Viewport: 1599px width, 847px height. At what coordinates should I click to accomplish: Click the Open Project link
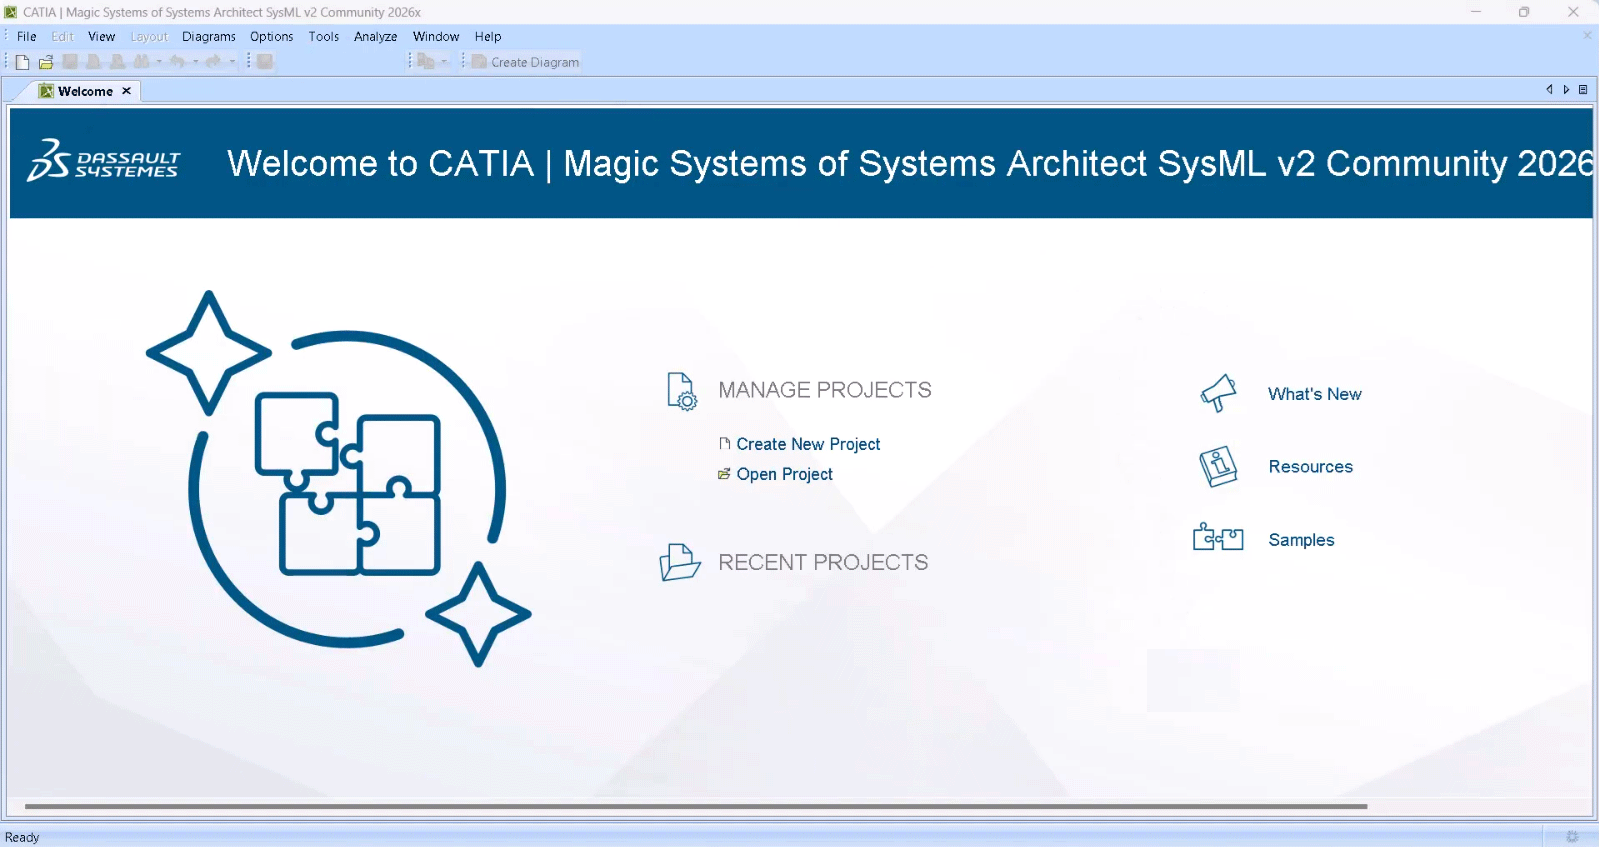785,474
